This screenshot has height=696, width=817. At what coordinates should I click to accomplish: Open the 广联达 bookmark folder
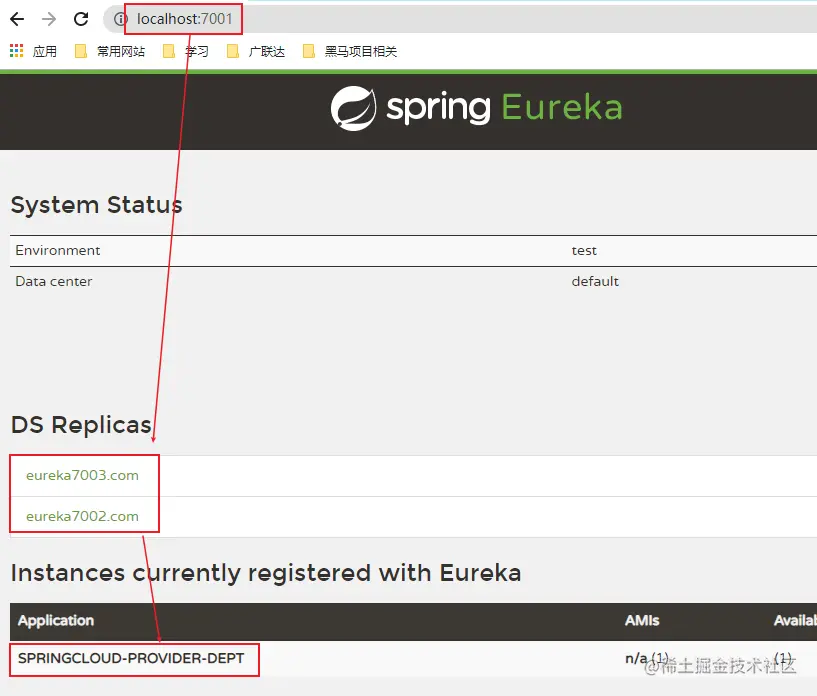point(256,51)
